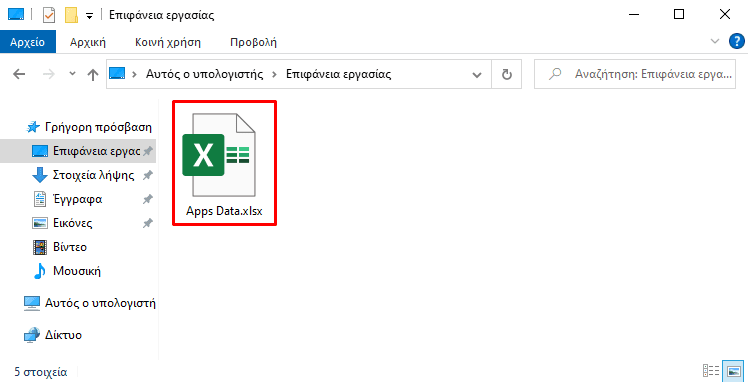Click the pin icon next to Επιφάνεια εργασίας
The width and height of the screenshot is (748, 382).
pos(148,151)
